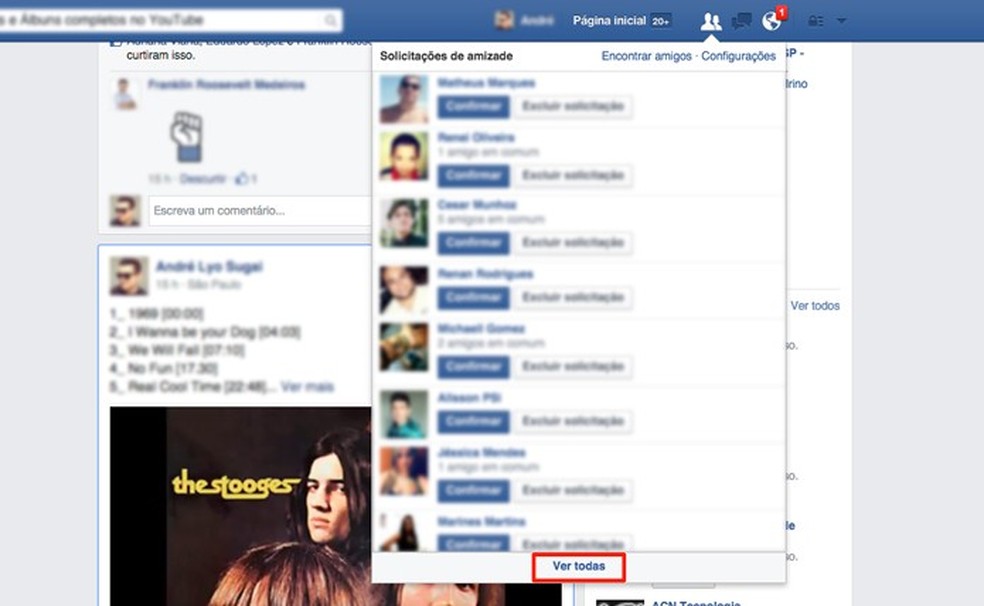Image resolution: width=984 pixels, height=606 pixels.
Task: Open the notifications globe icon
Action: pos(772,21)
